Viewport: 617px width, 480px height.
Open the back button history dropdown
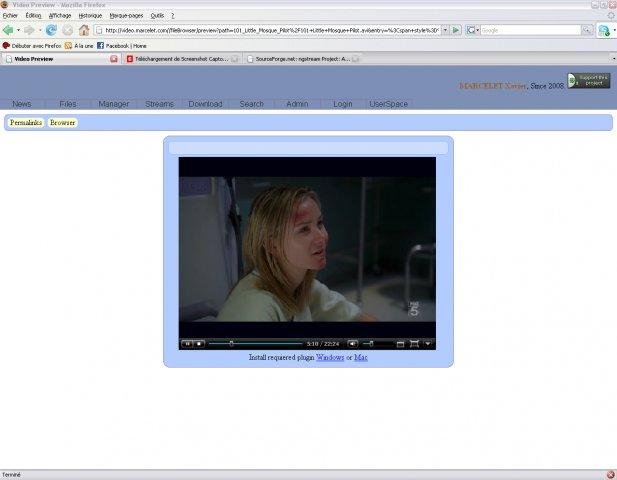click(18, 30)
